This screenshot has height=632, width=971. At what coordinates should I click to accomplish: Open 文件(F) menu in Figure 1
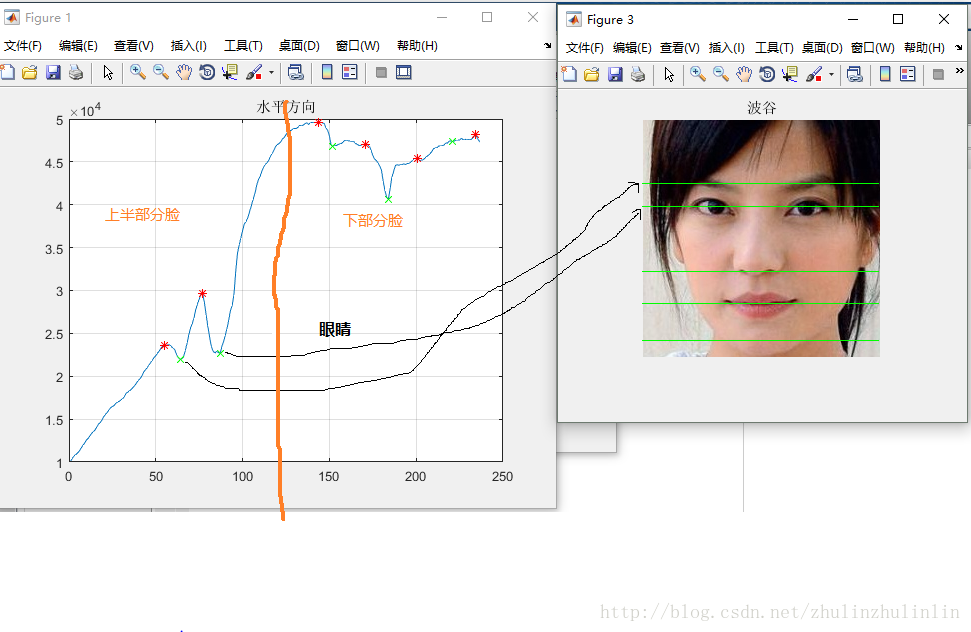tap(23, 46)
